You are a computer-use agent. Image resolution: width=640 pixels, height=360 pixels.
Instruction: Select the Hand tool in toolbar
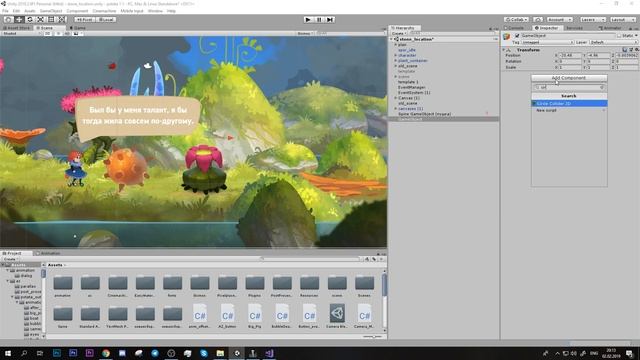click(x=8, y=19)
